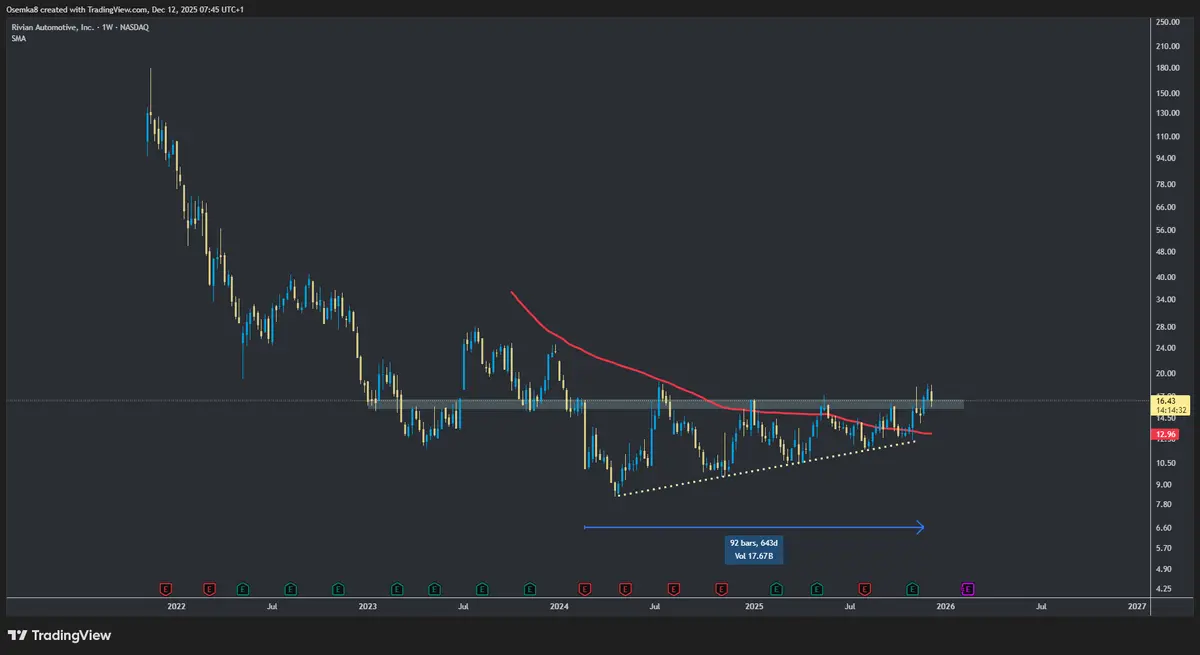This screenshot has width=1200, height=655.
Task: Click the last red earnings marker in 2025
Action: point(864,589)
